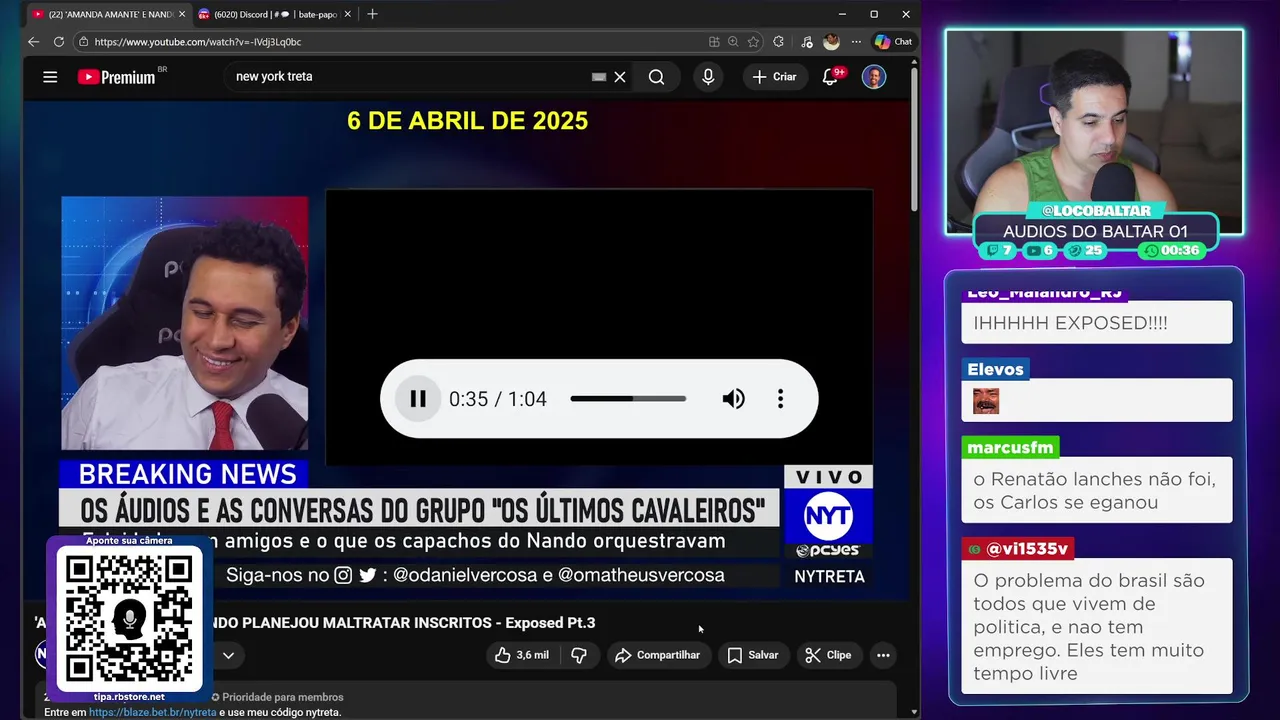Save the video with Salvar
This screenshot has width=1280, height=720.
click(752, 655)
